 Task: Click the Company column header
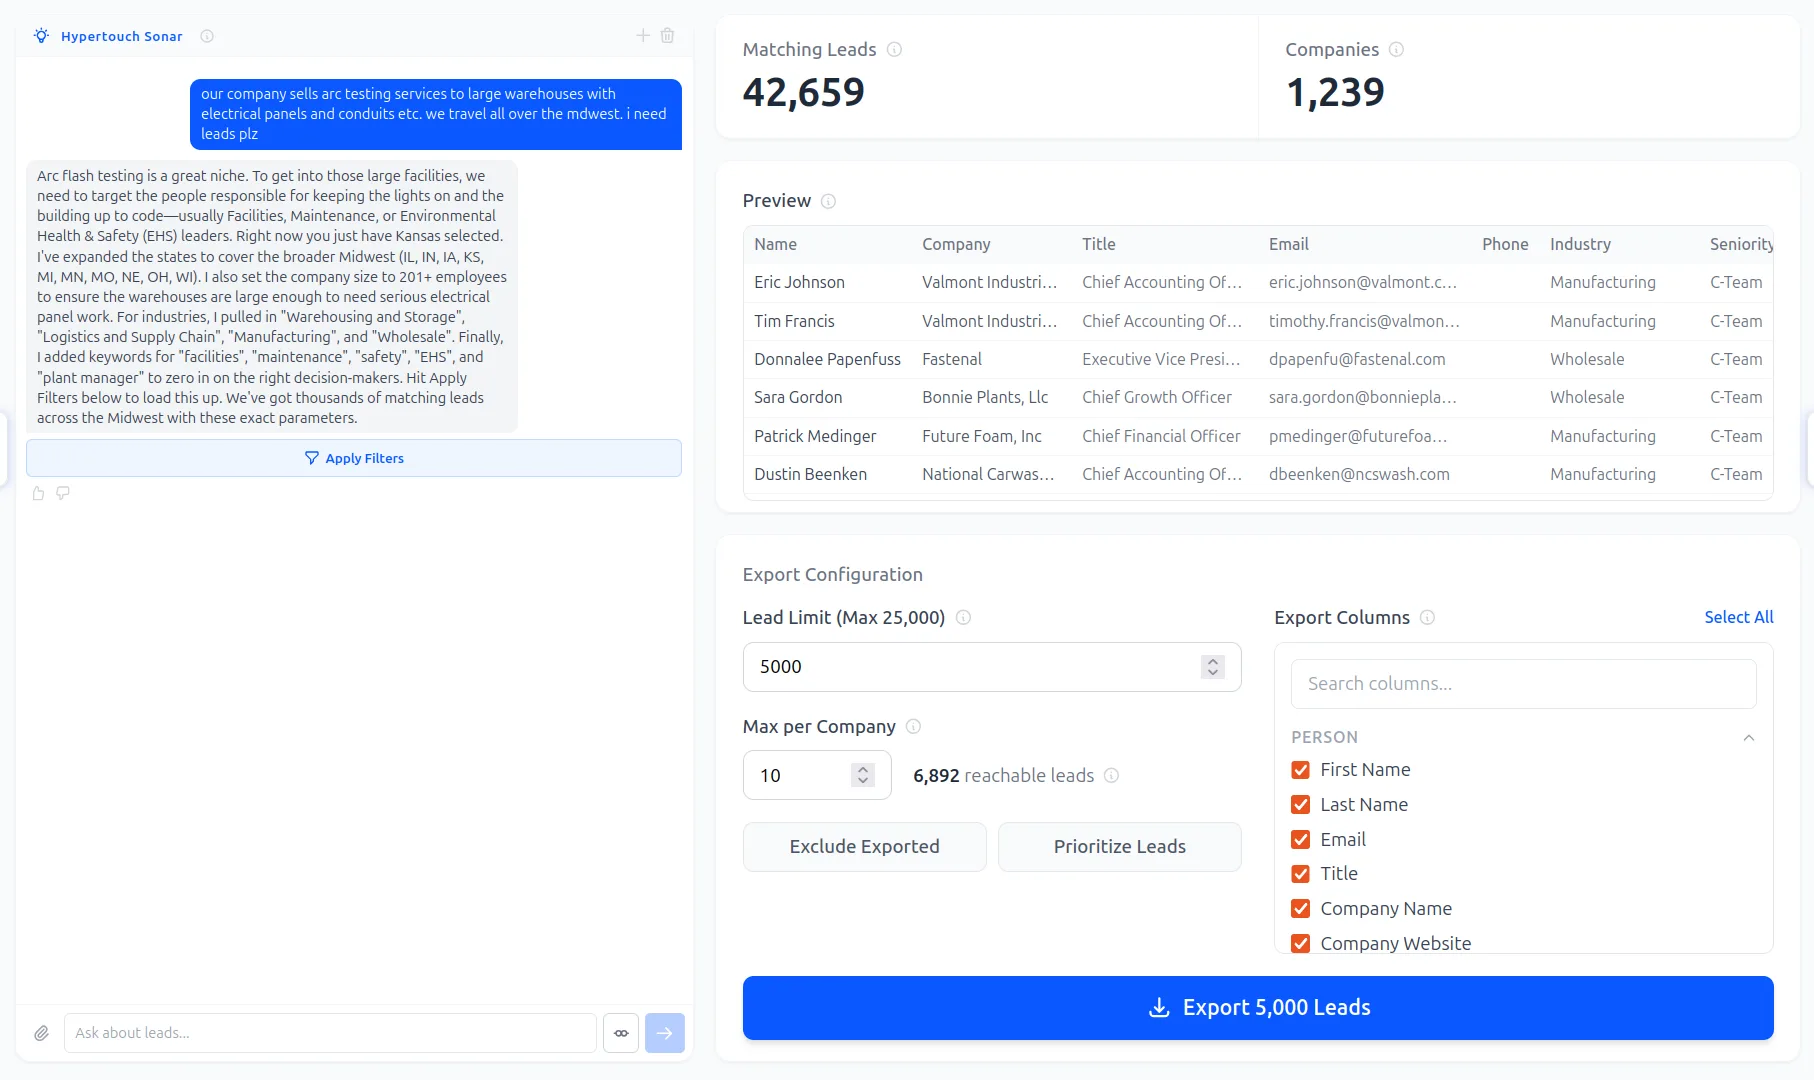[x=956, y=244]
